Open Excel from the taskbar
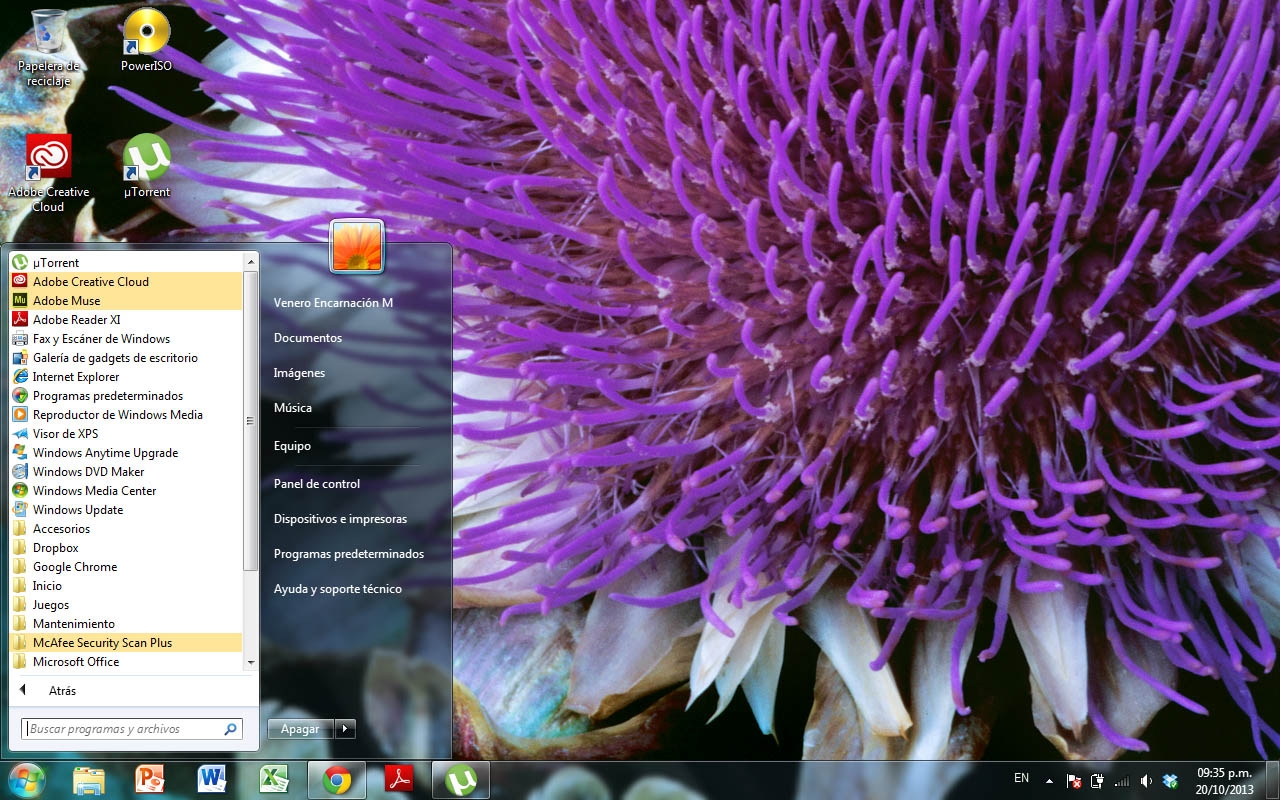The width and height of the screenshot is (1280, 800). (274, 779)
